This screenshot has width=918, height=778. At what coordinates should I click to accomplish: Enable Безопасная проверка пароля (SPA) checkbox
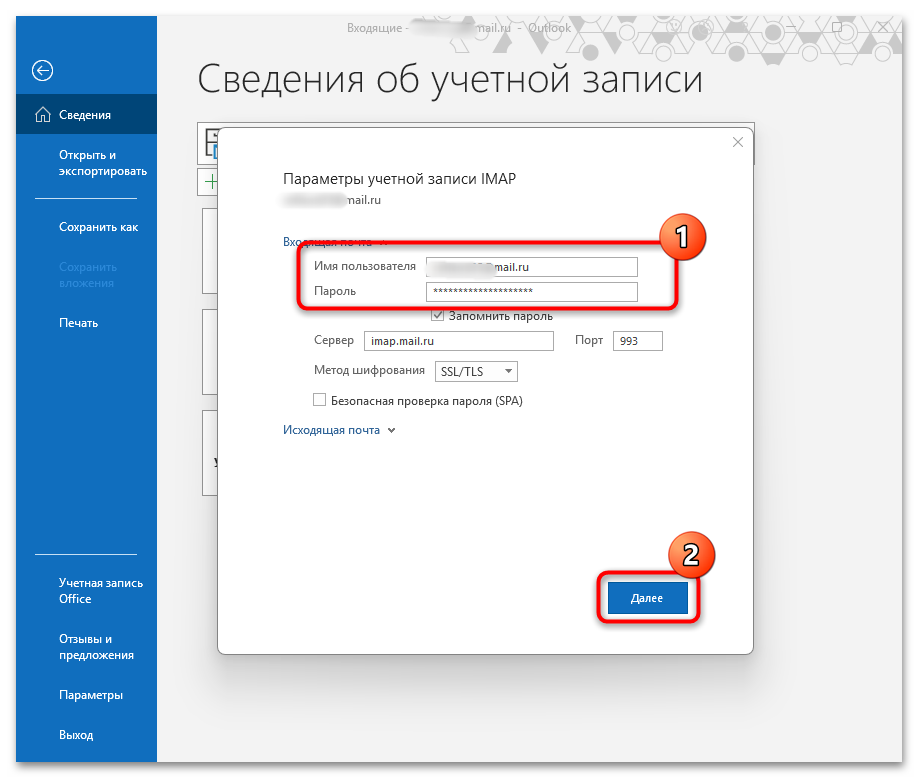(319, 400)
